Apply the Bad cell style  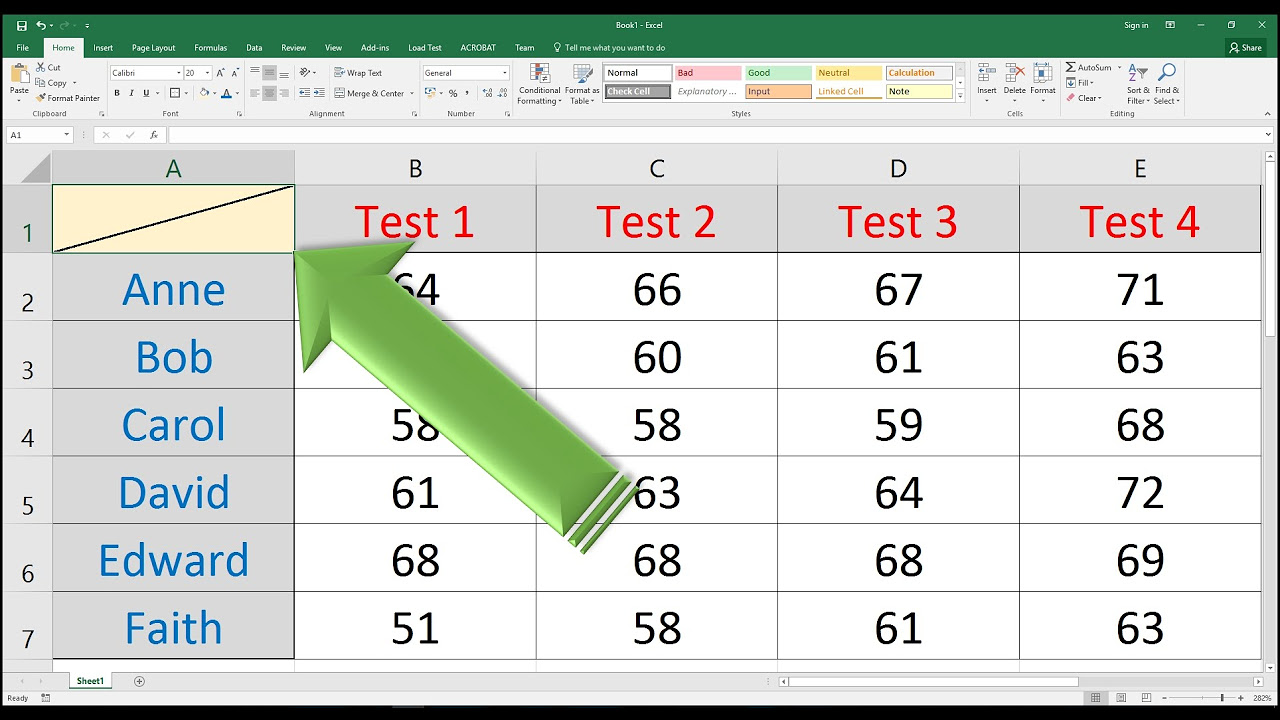(x=708, y=73)
